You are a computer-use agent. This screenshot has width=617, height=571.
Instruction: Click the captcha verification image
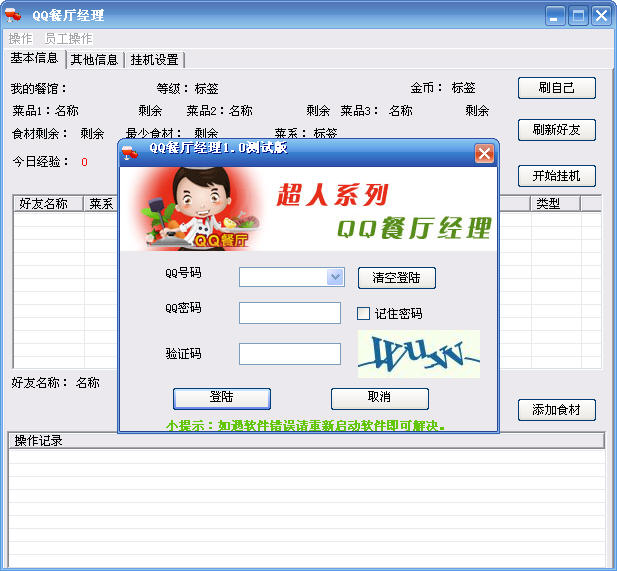tap(419, 354)
